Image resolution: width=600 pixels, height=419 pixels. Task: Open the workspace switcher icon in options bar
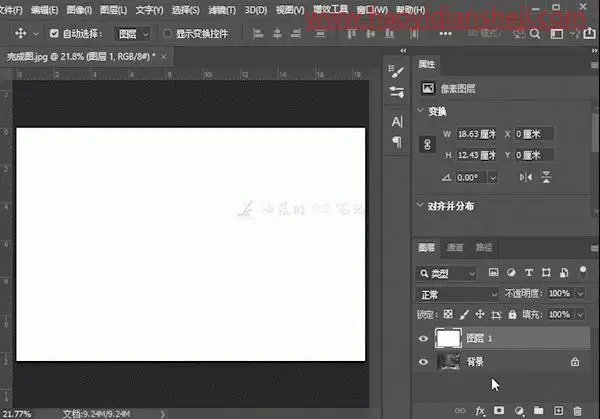556,34
